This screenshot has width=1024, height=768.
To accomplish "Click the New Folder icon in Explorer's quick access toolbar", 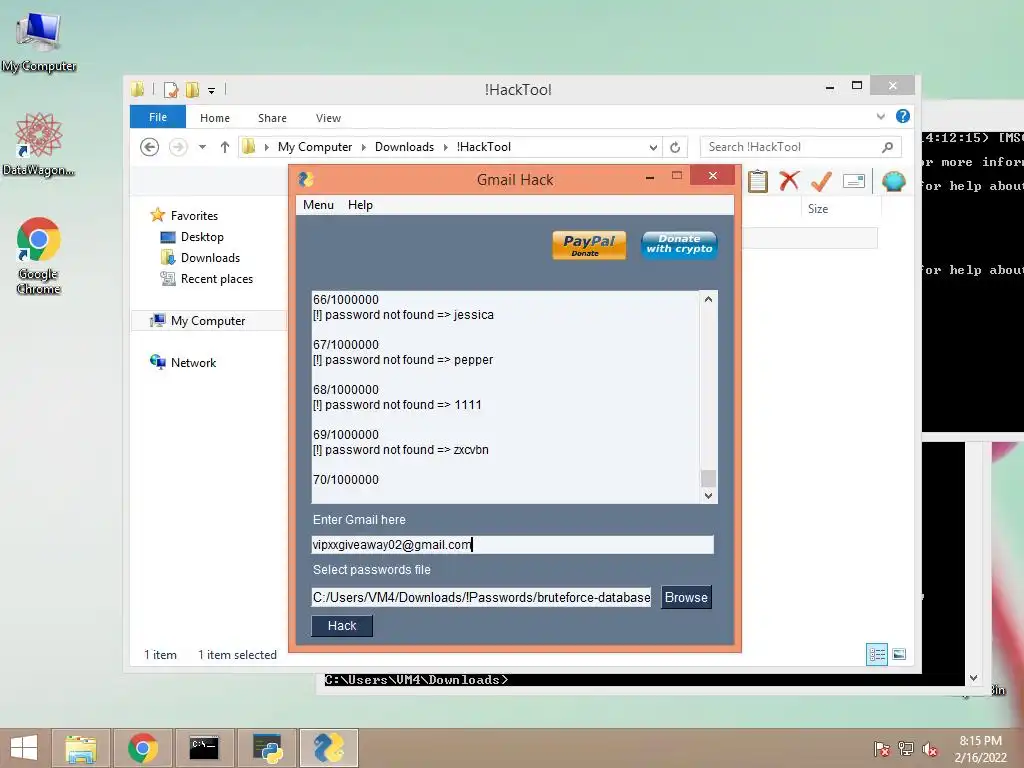I will [x=192, y=89].
